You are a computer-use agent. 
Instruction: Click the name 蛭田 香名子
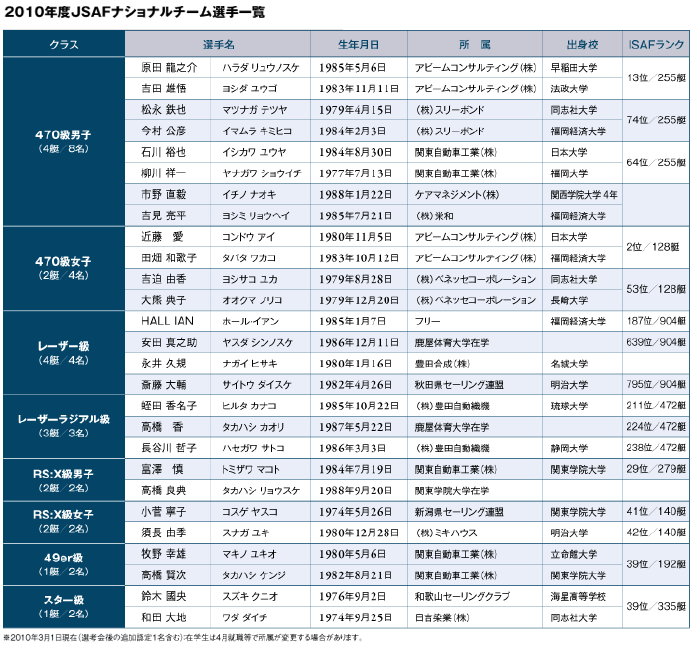click(169, 406)
